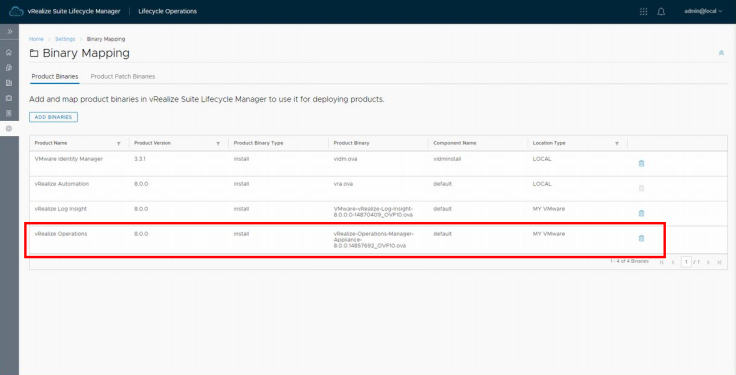The image size is (736, 375).
Task: Click the Binary Mapping breadcrumb text
Action: click(x=106, y=39)
